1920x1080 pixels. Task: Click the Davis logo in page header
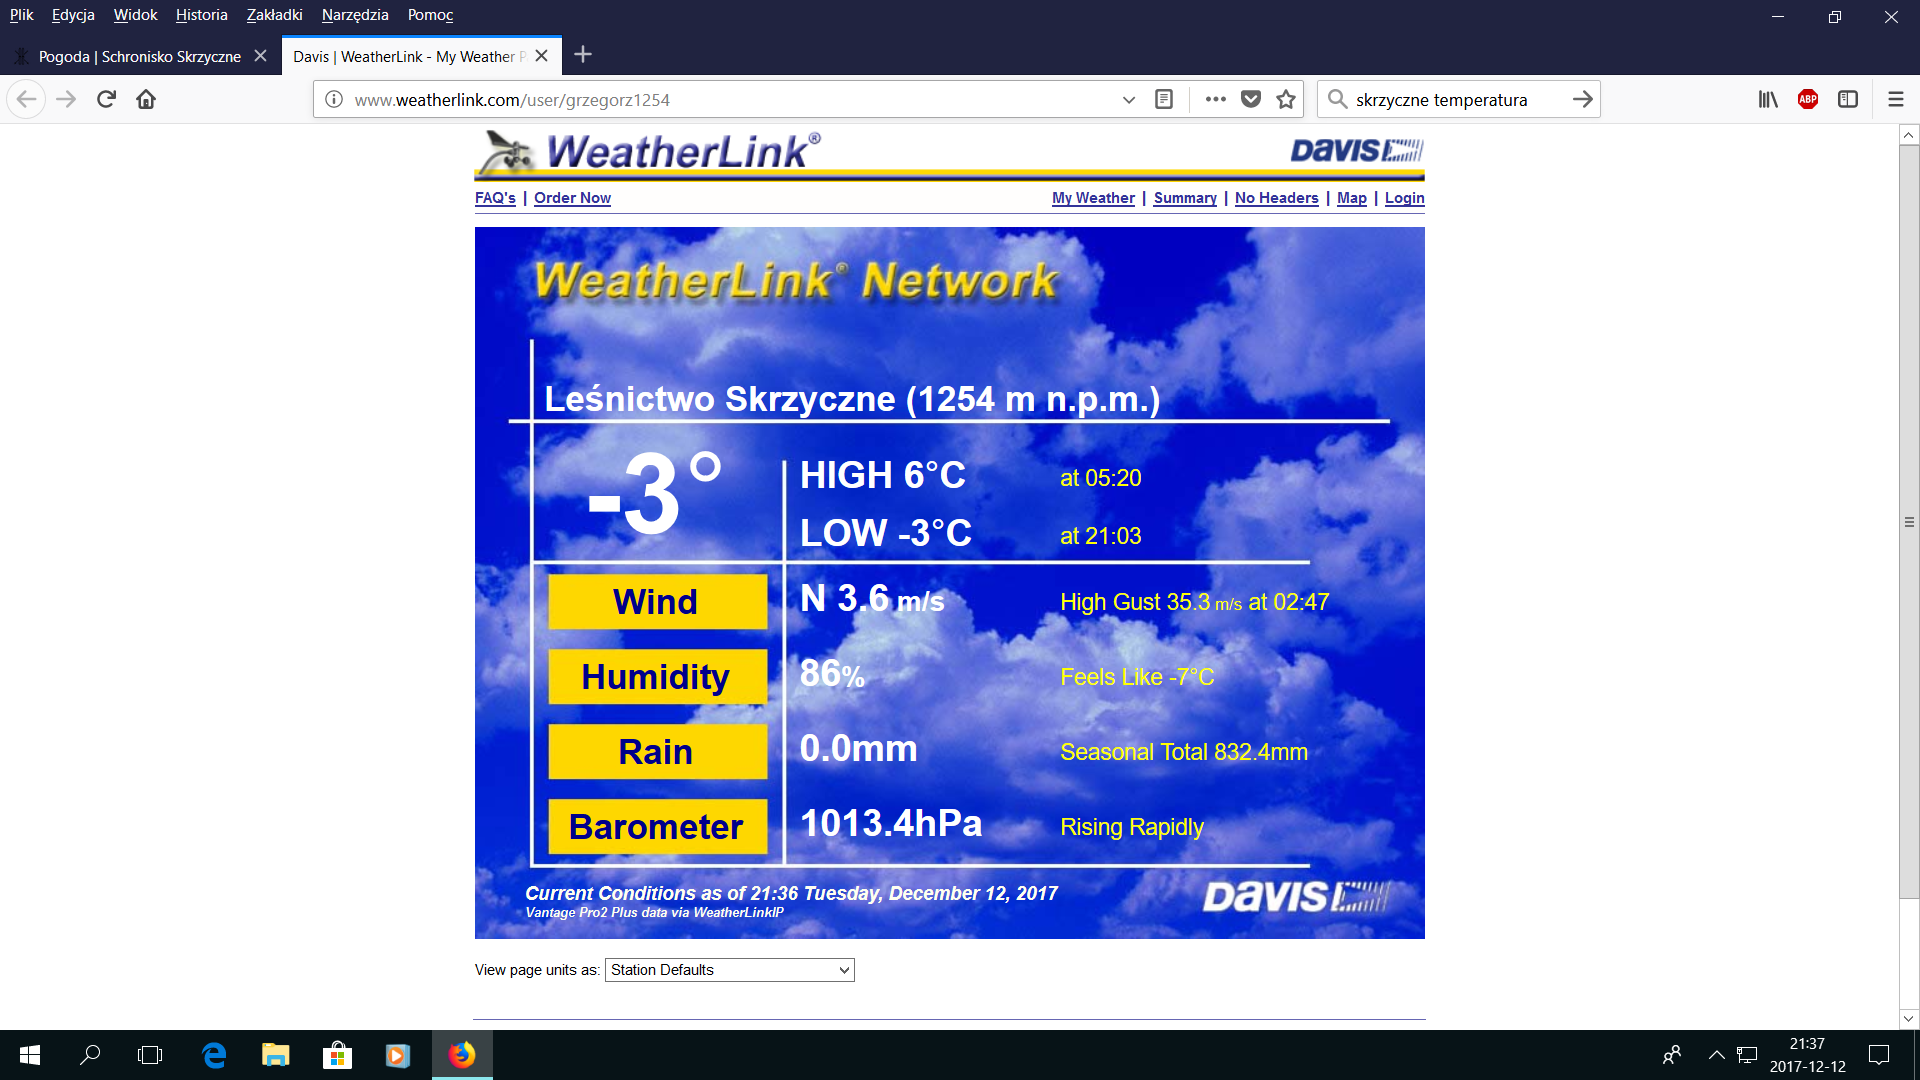point(1357,151)
